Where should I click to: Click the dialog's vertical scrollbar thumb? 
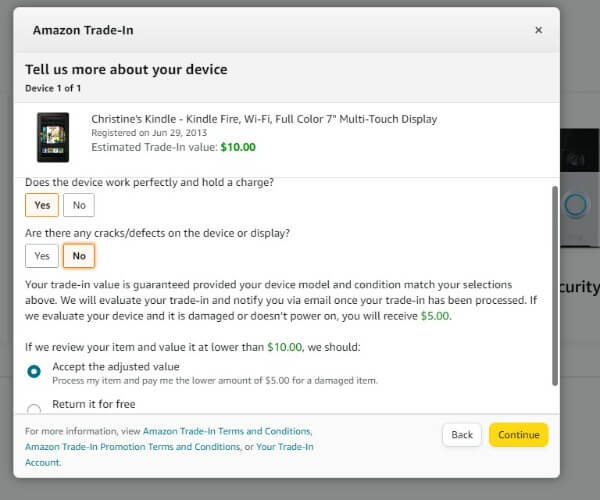point(555,286)
